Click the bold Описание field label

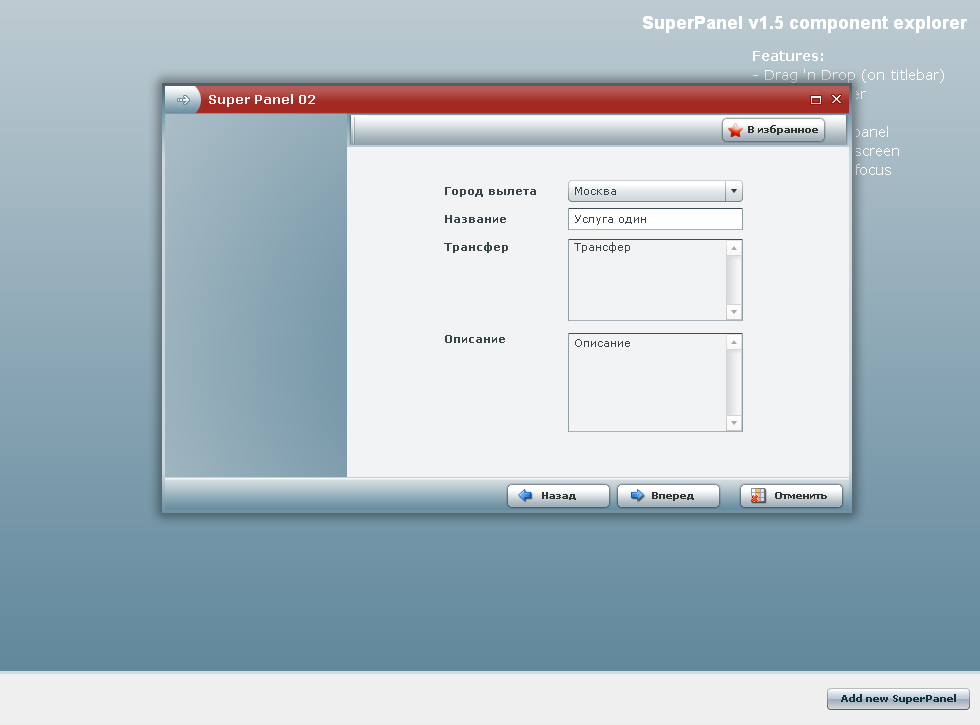(474, 339)
